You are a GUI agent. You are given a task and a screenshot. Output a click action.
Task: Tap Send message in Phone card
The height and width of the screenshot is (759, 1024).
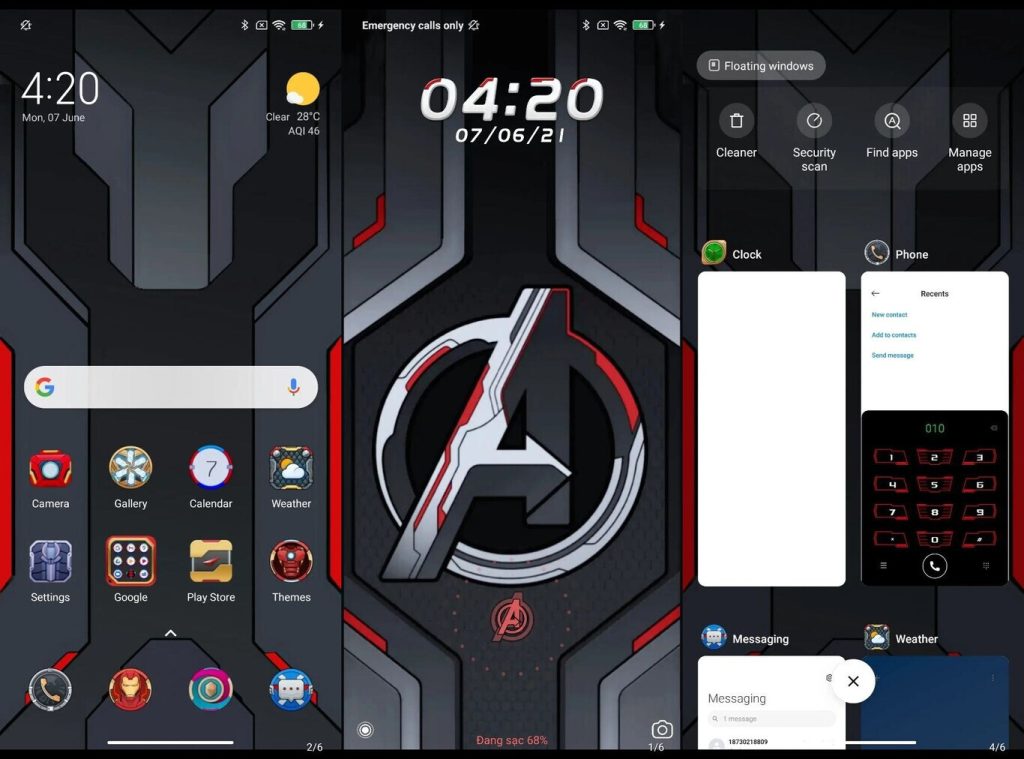(892, 355)
